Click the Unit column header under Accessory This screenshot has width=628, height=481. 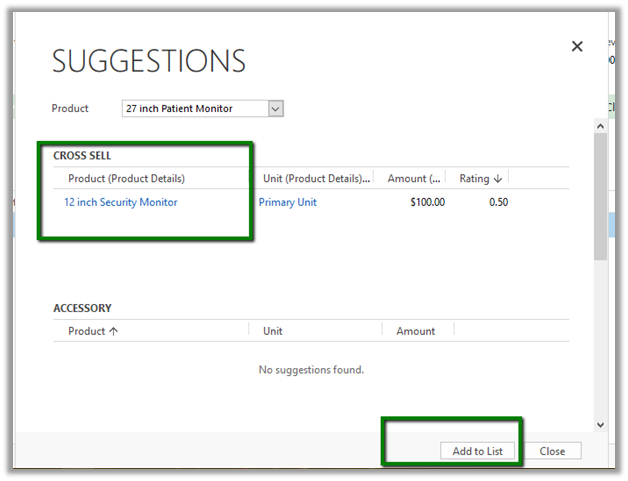(273, 331)
